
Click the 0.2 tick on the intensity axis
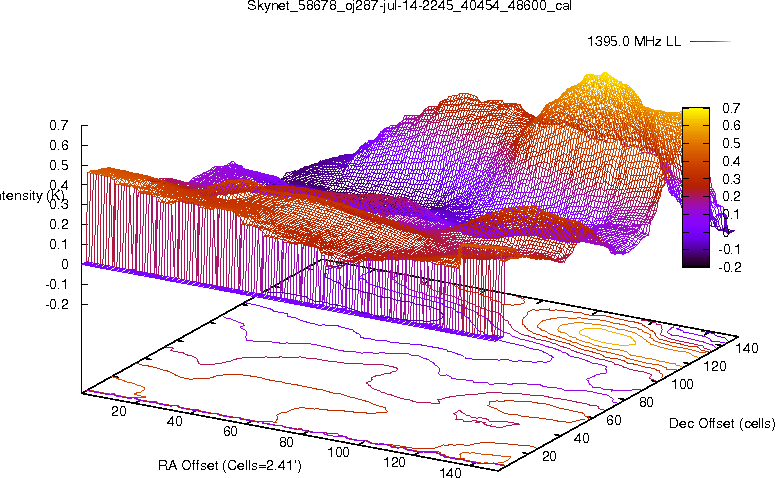point(58,224)
